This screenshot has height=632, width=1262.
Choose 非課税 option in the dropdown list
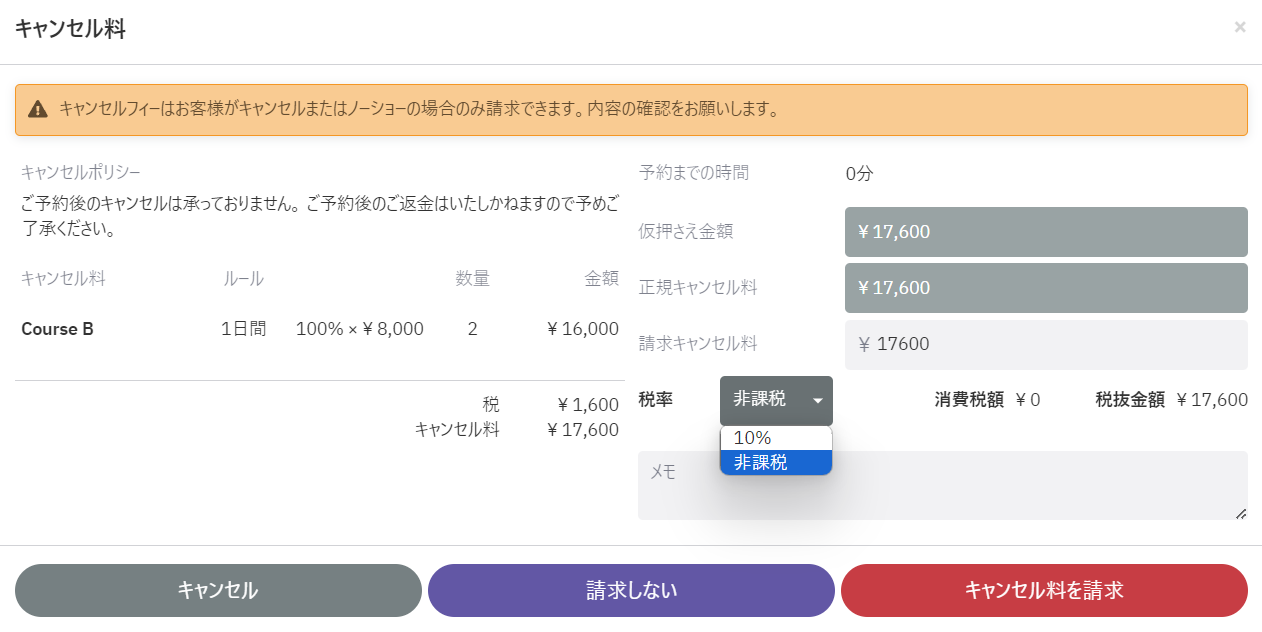775,462
